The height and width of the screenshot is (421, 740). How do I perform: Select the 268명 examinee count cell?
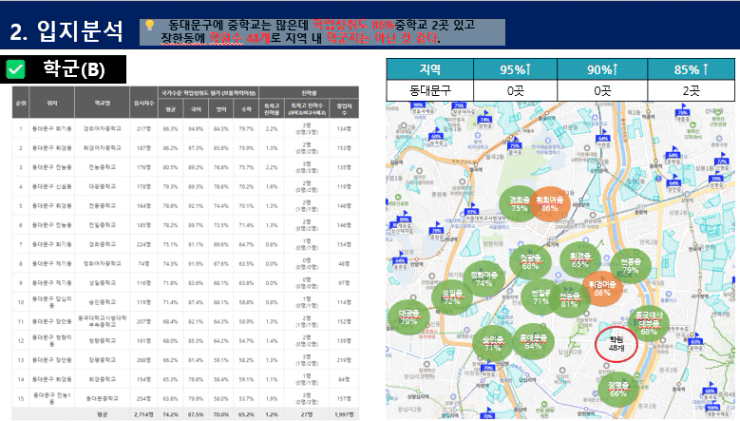pos(143,360)
